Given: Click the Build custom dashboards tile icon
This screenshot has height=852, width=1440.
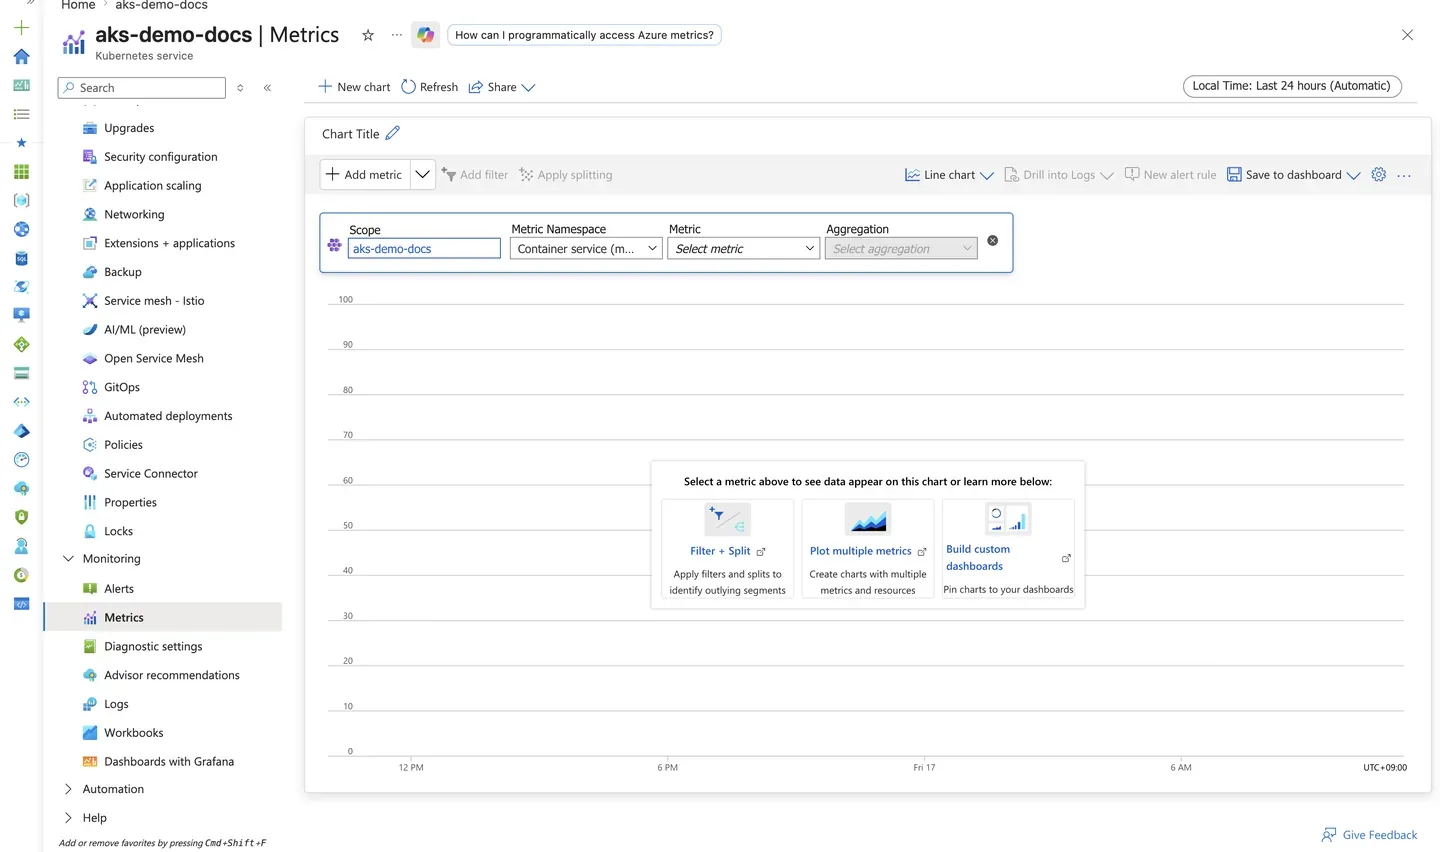Looking at the screenshot, I should tap(1008, 519).
